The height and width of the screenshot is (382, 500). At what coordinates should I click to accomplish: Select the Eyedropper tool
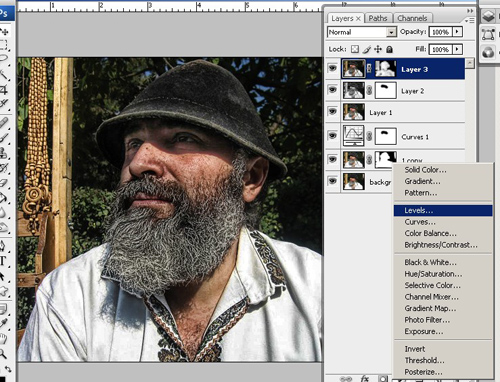point(3,323)
